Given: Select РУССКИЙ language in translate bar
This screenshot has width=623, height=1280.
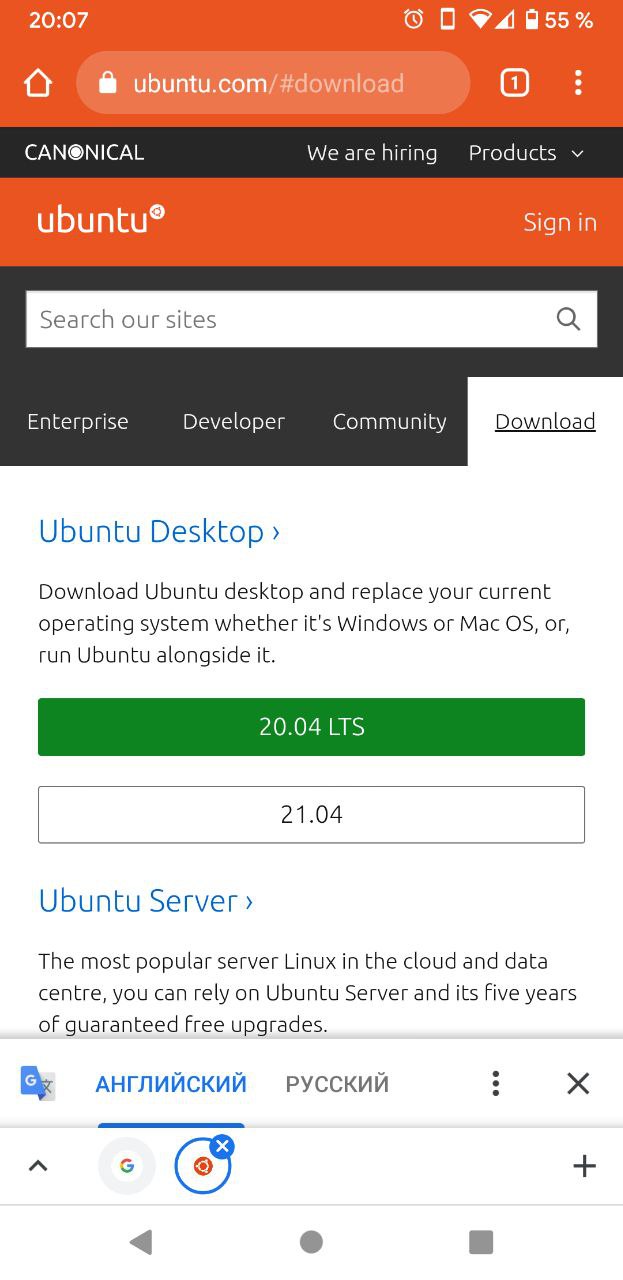Looking at the screenshot, I should 337,1084.
